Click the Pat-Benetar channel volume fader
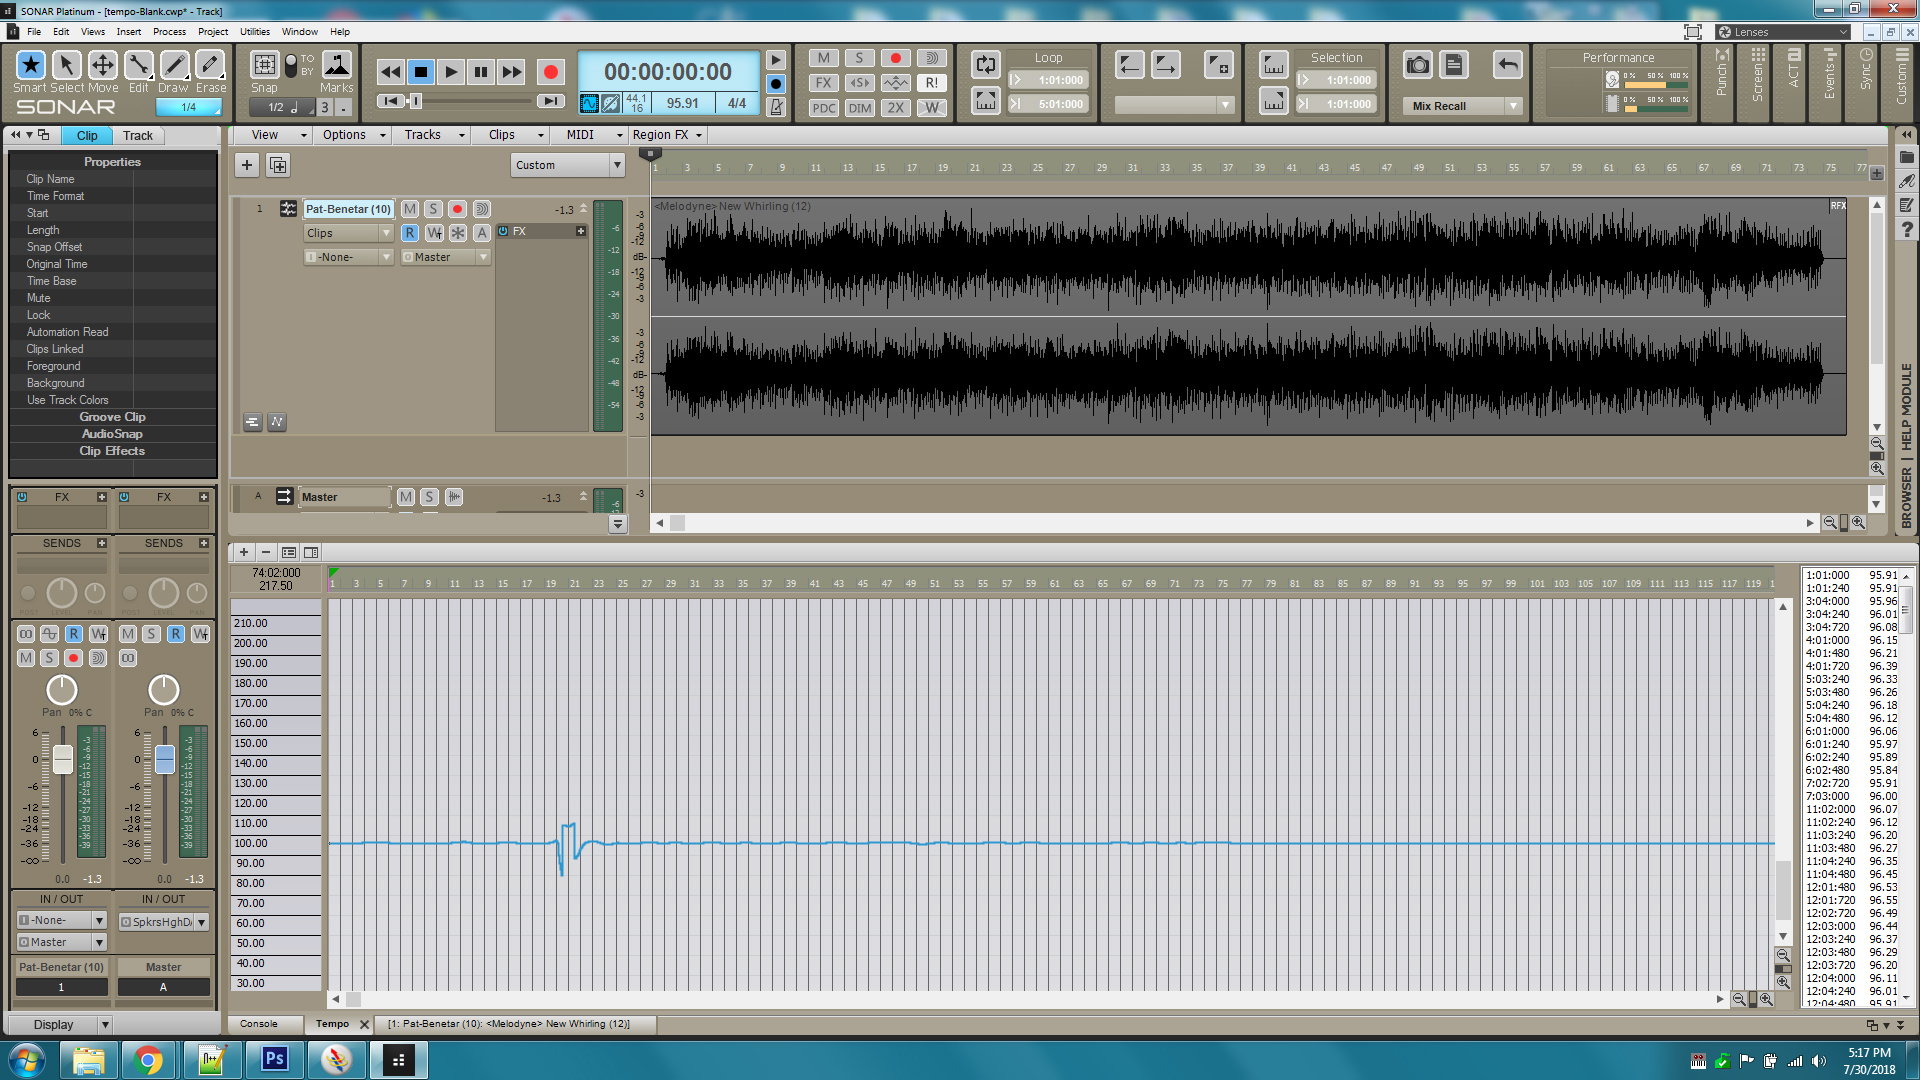 point(62,760)
